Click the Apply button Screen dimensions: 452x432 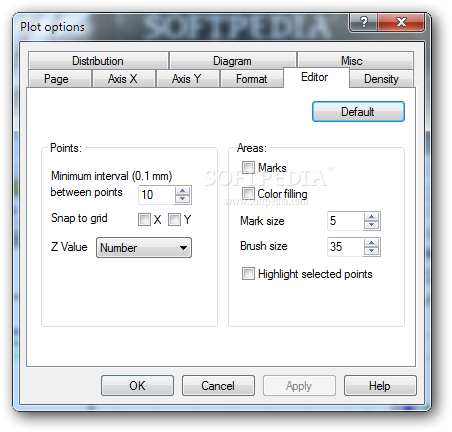299,386
